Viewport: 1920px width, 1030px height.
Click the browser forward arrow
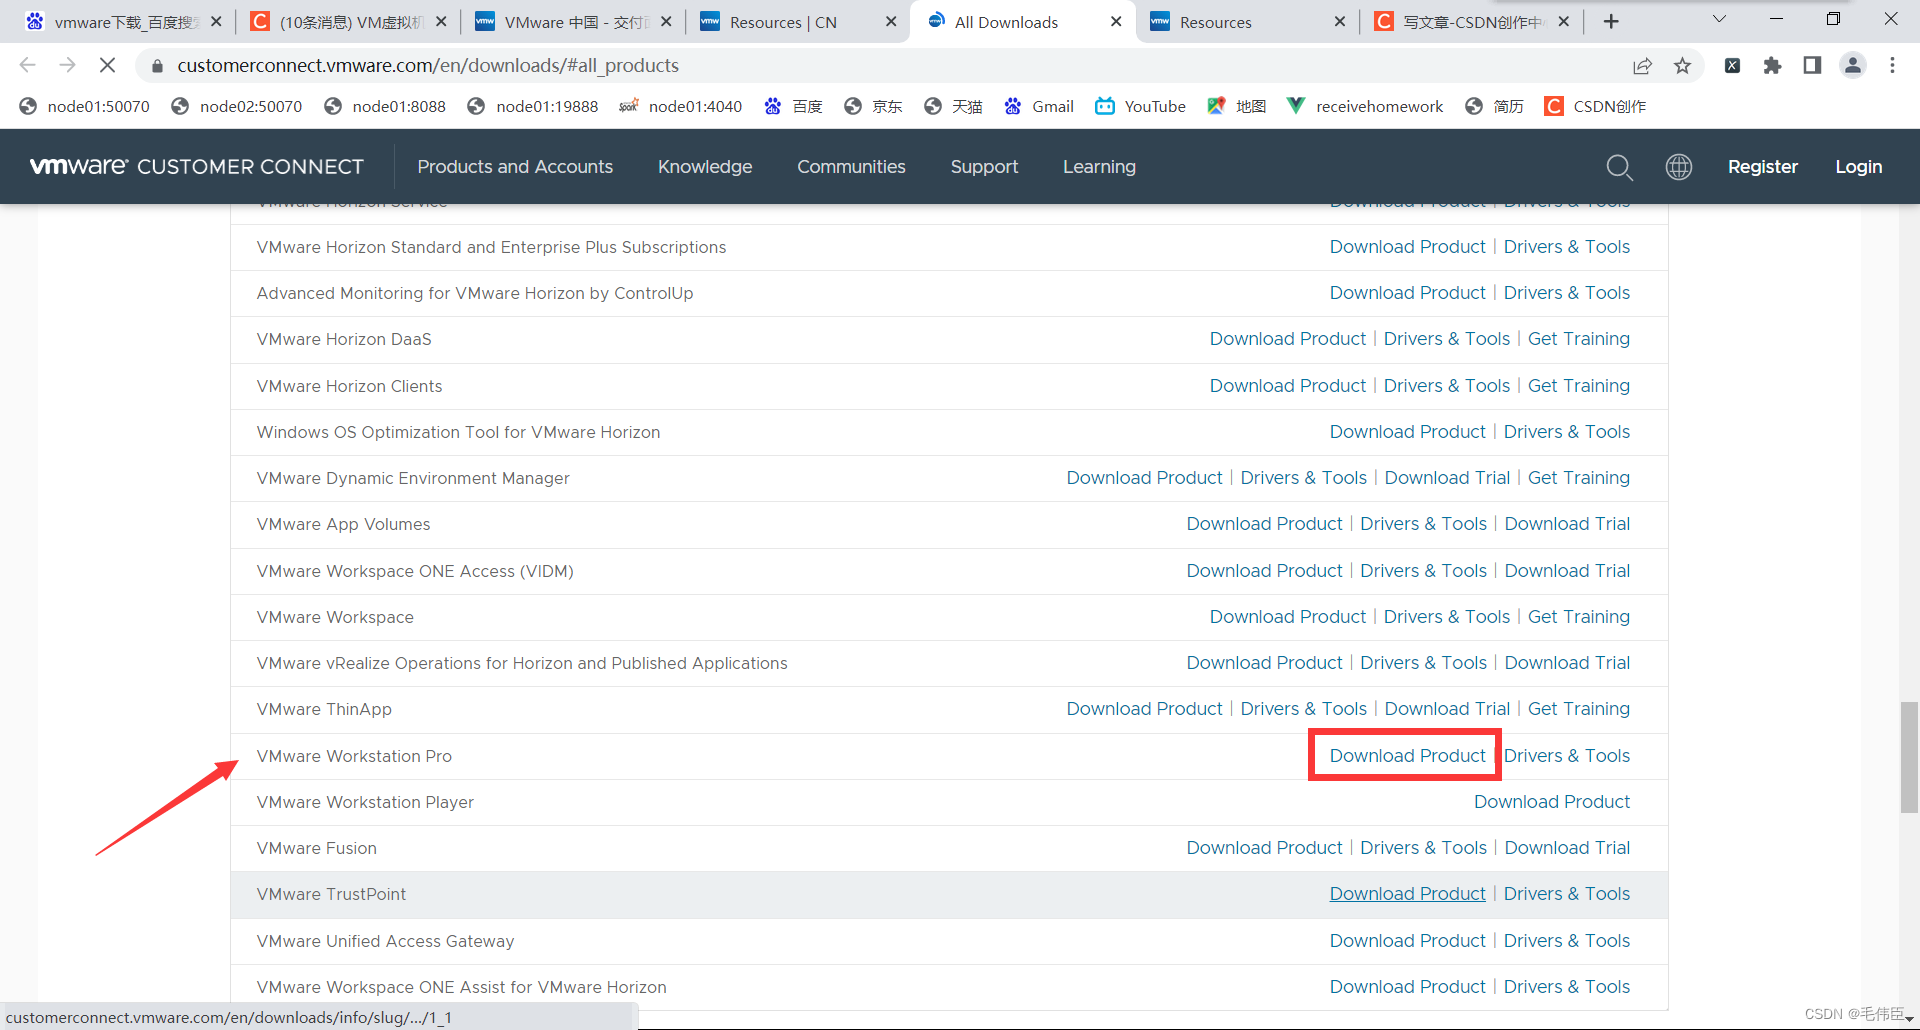pos(67,65)
